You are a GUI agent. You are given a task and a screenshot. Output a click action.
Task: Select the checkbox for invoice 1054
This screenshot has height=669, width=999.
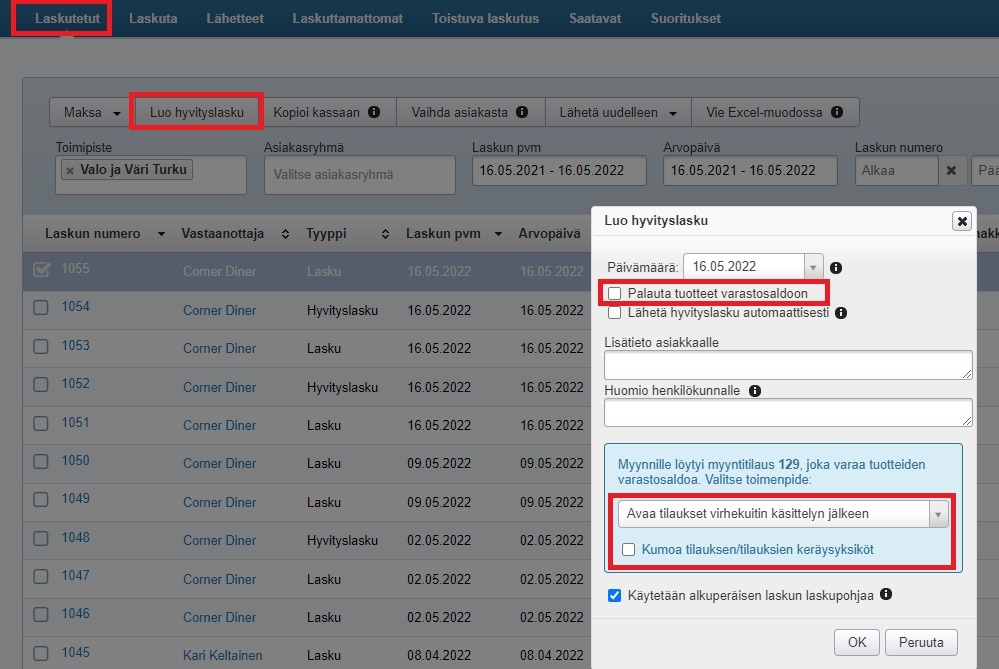pyautogui.click(x=41, y=308)
